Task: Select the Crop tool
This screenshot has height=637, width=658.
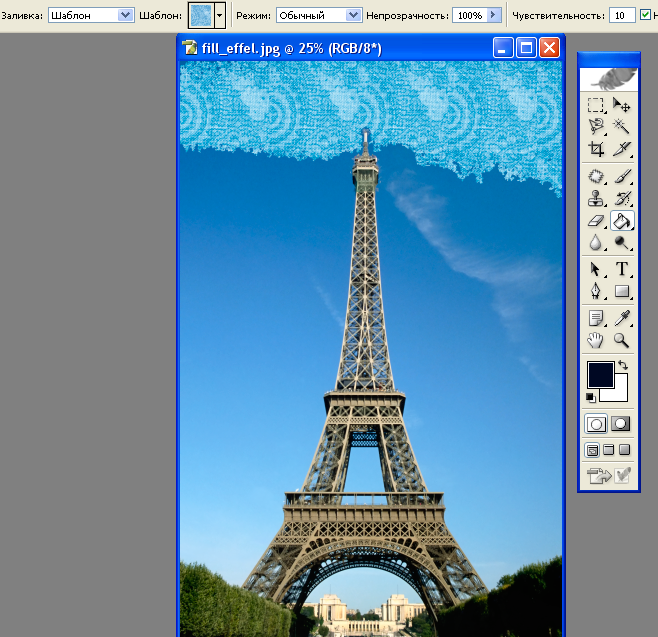Action: (595, 149)
